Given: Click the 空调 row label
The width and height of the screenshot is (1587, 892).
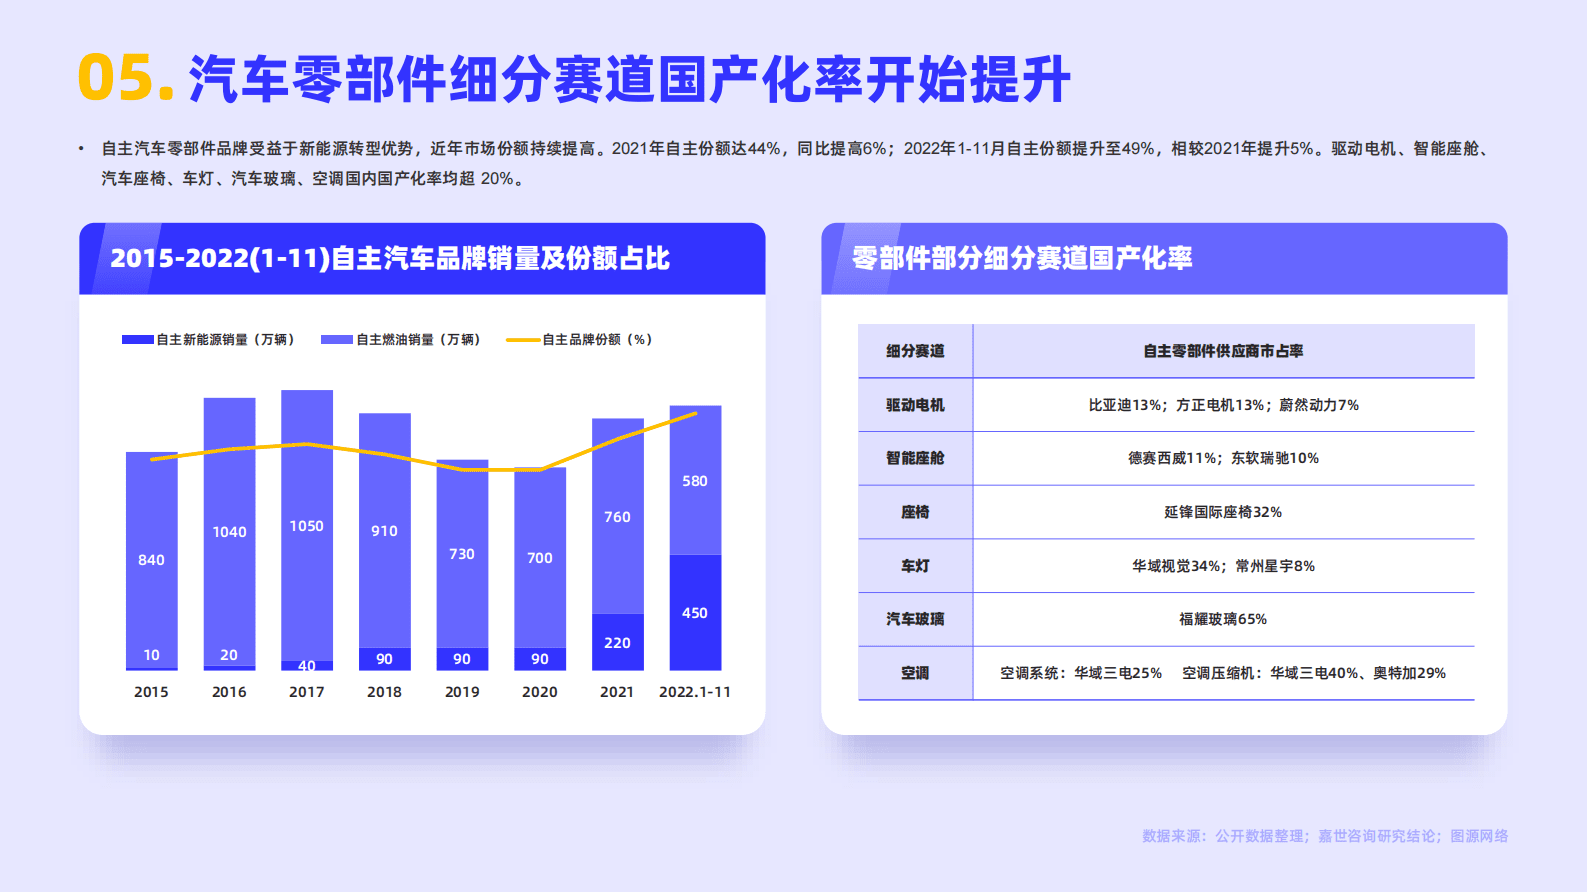Looking at the screenshot, I should point(915,673).
